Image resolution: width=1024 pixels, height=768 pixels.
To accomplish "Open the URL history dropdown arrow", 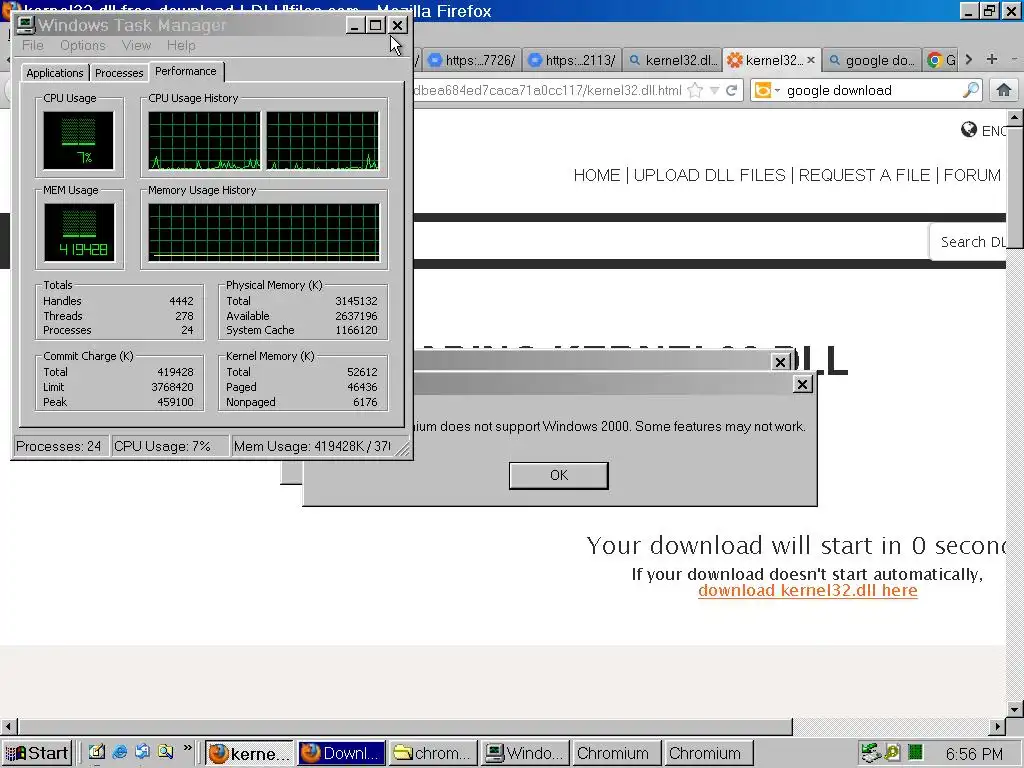I will [x=714, y=91].
